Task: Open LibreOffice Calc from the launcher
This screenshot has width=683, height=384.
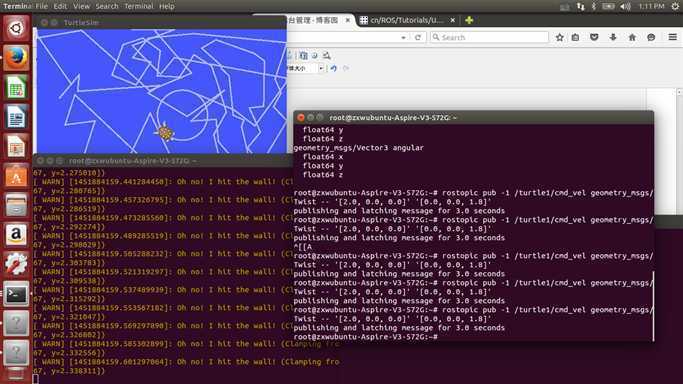Action: pyautogui.click(x=16, y=87)
